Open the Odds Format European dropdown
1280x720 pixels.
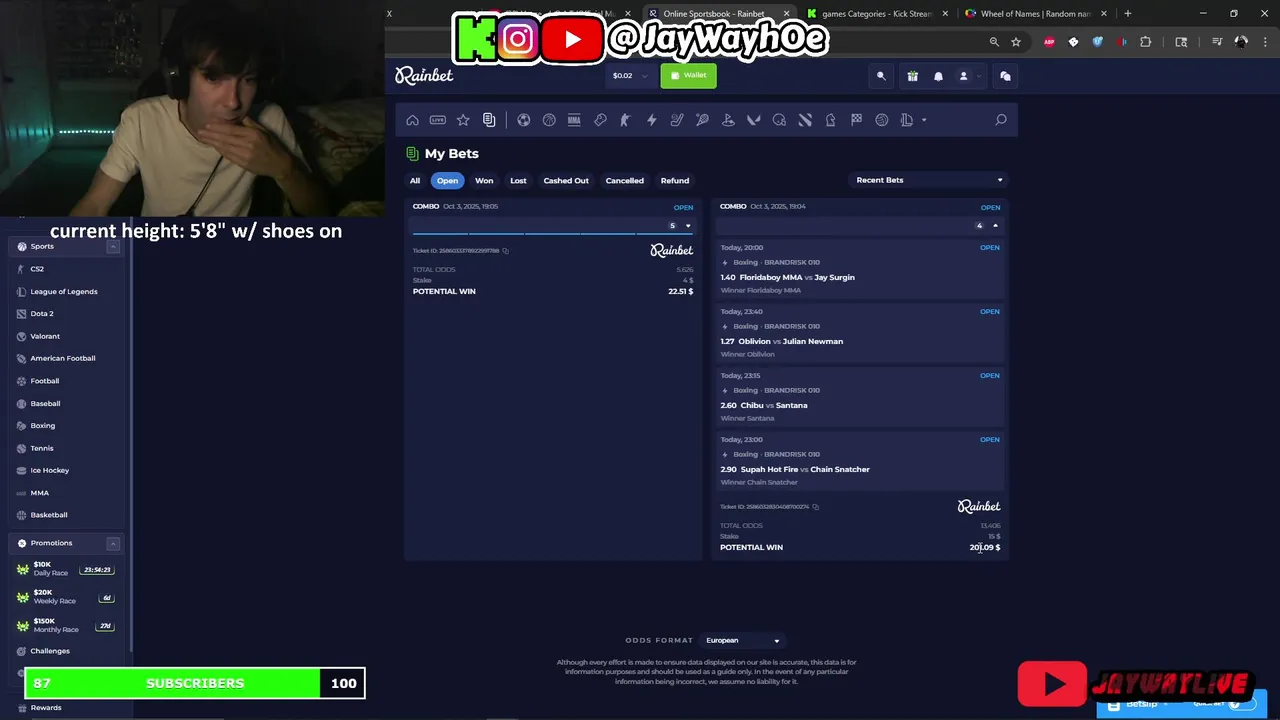[743, 640]
